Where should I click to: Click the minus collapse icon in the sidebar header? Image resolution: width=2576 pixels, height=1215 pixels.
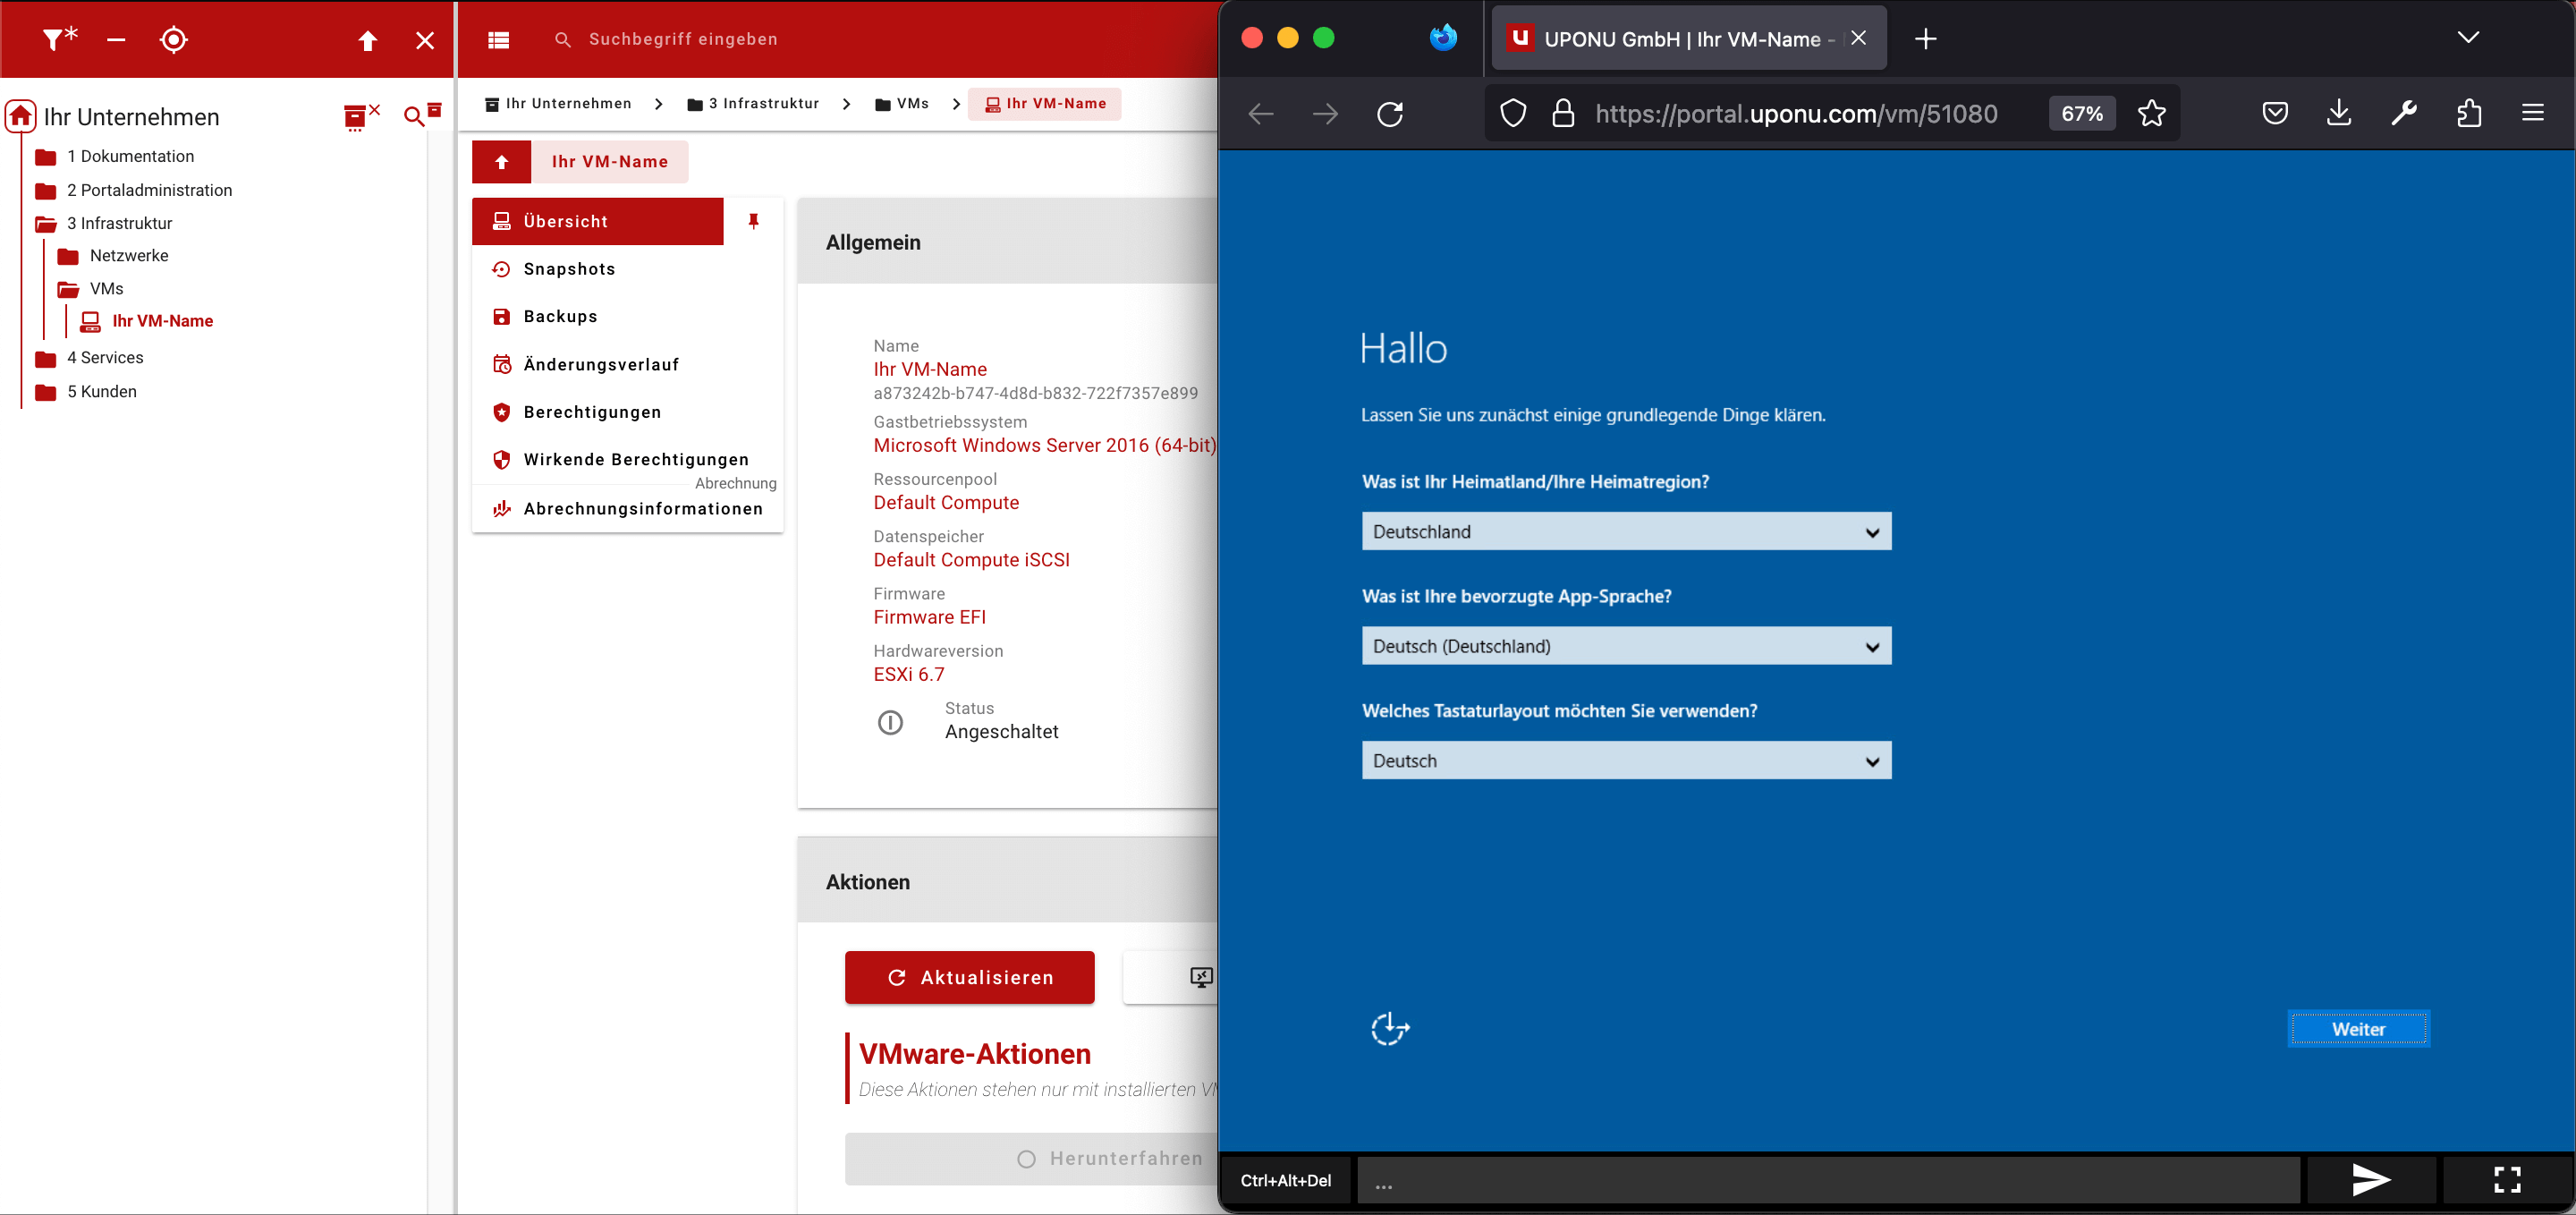(x=116, y=40)
